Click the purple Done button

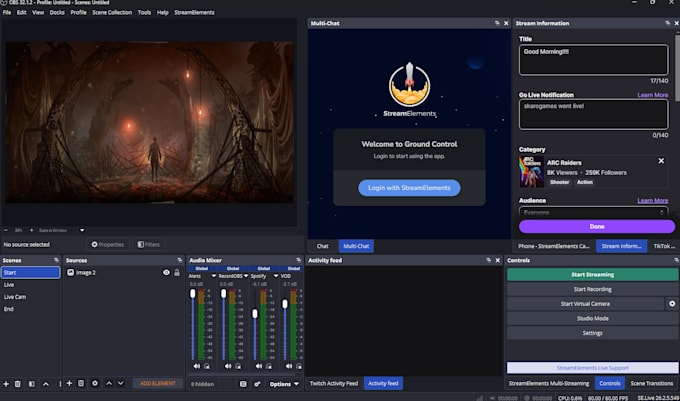point(597,226)
